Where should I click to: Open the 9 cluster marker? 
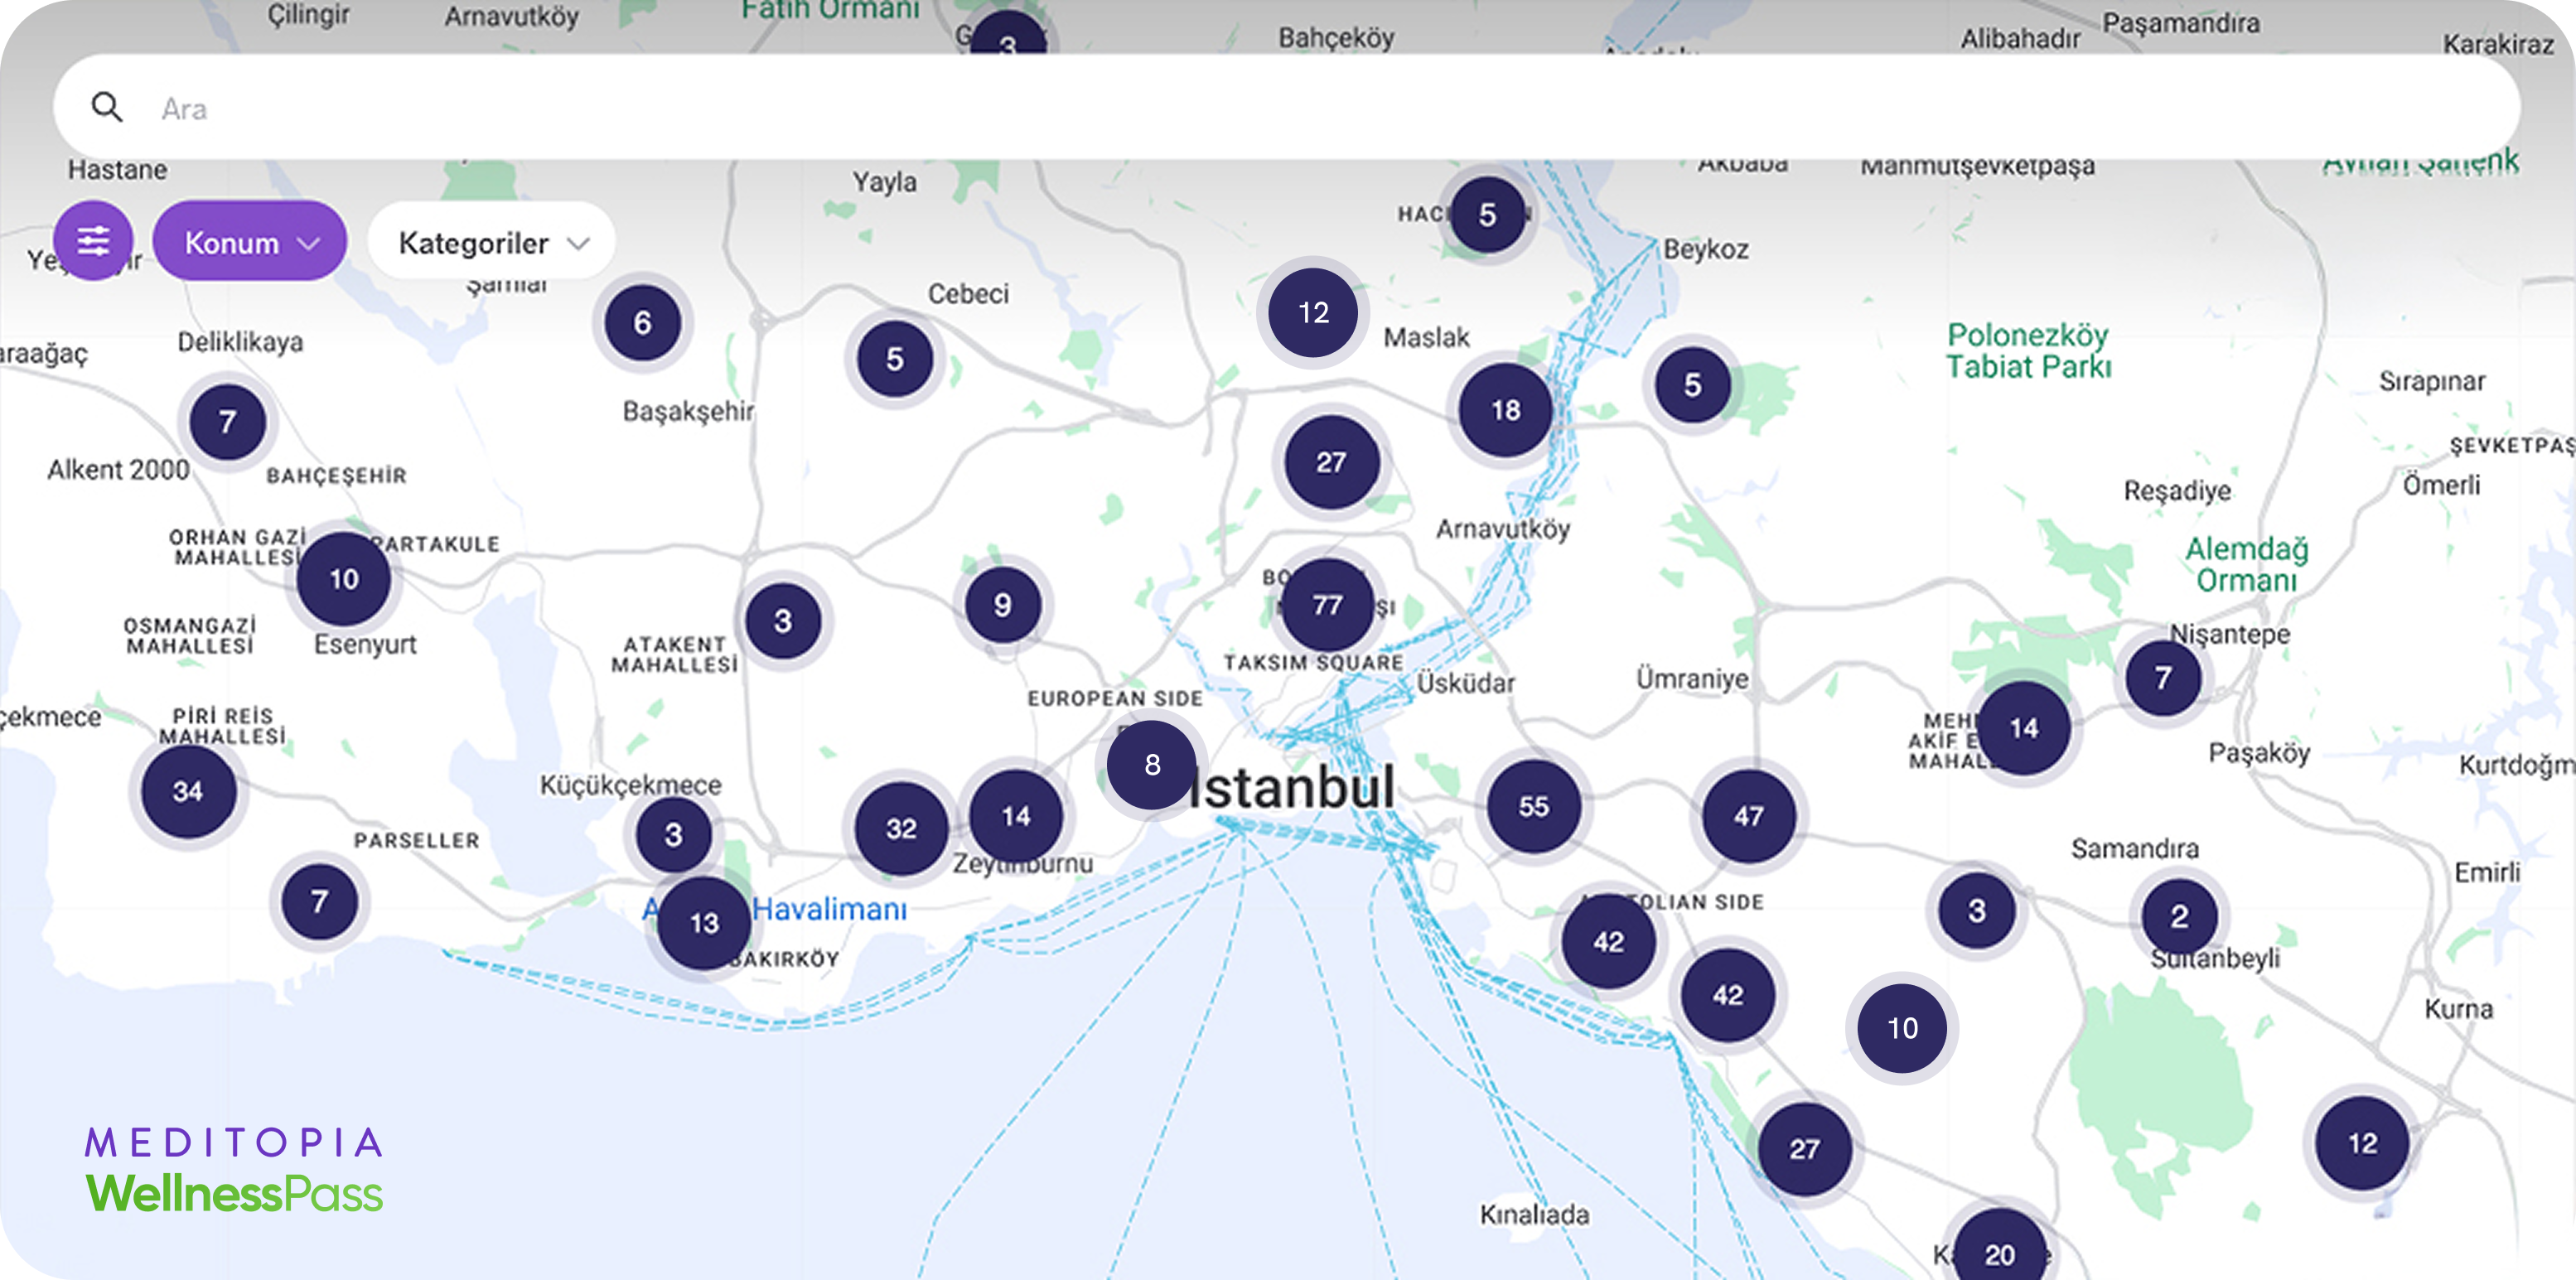1002,604
